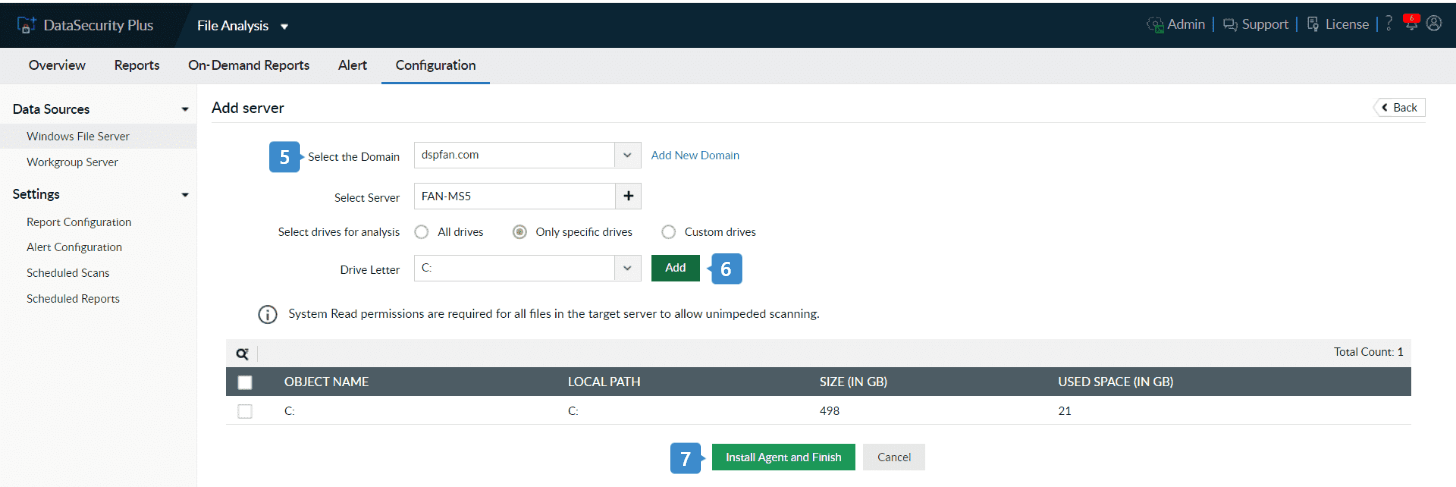Go to the Overview tab
The width and height of the screenshot is (1456, 487).
[x=57, y=65]
